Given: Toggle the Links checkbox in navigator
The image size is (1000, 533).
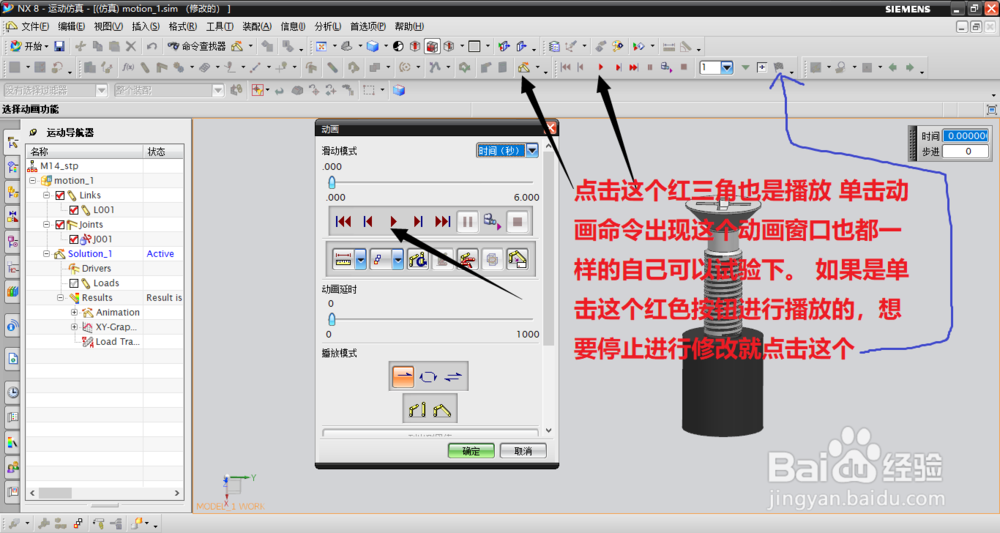Looking at the screenshot, I should [60, 196].
